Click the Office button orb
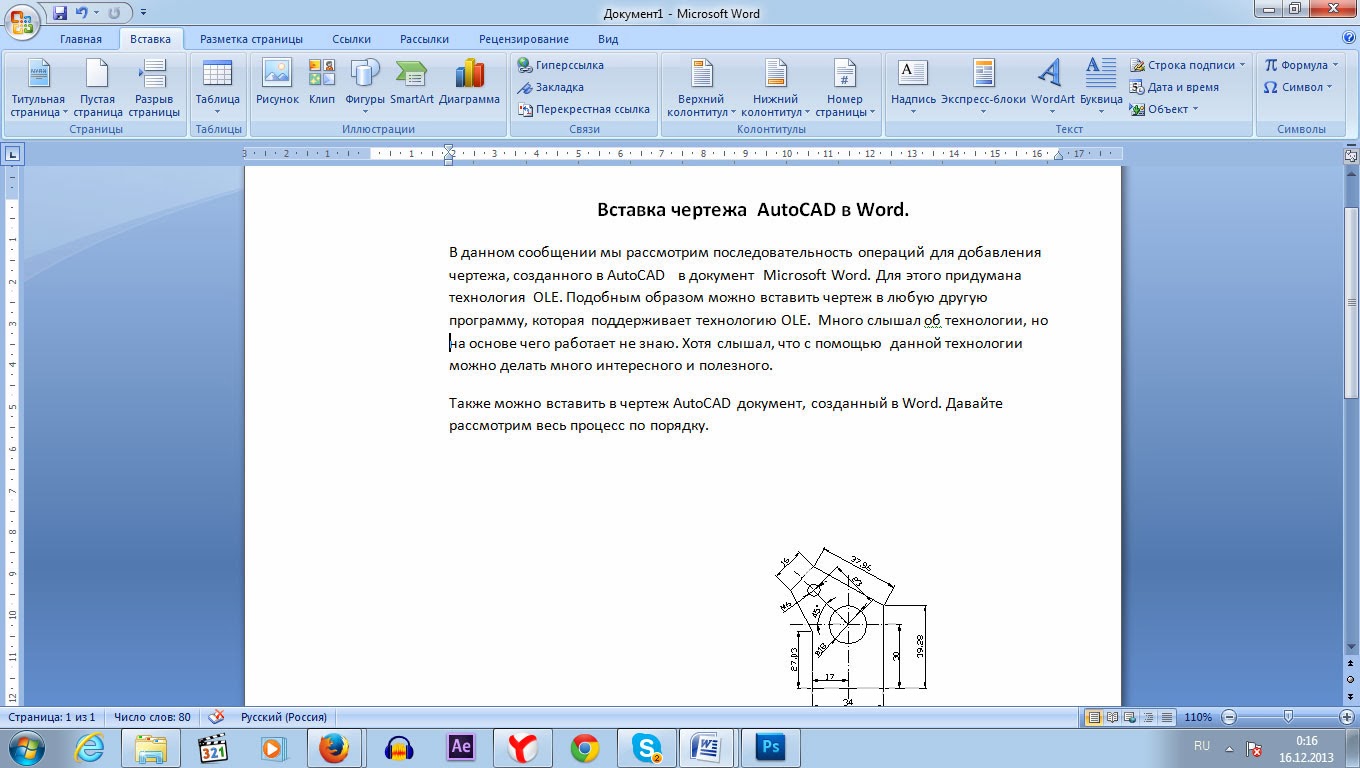The width and height of the screenshot is (1360, 768). pyautogui.click(x=22, y=20)
